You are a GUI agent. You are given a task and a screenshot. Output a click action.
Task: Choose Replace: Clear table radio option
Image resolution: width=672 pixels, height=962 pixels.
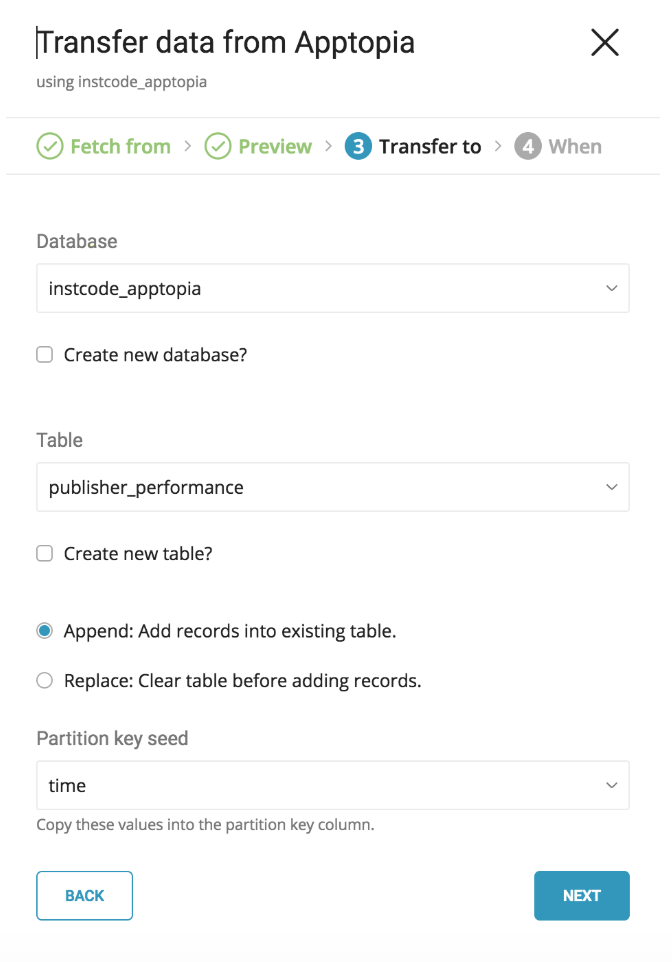45,681
